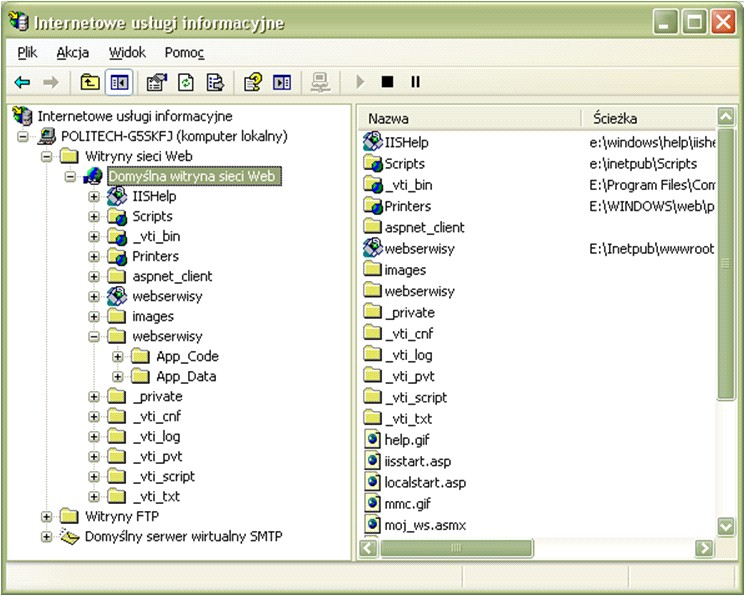Expand the Witryny FTP node
The image size is (745, 596).
46,516
